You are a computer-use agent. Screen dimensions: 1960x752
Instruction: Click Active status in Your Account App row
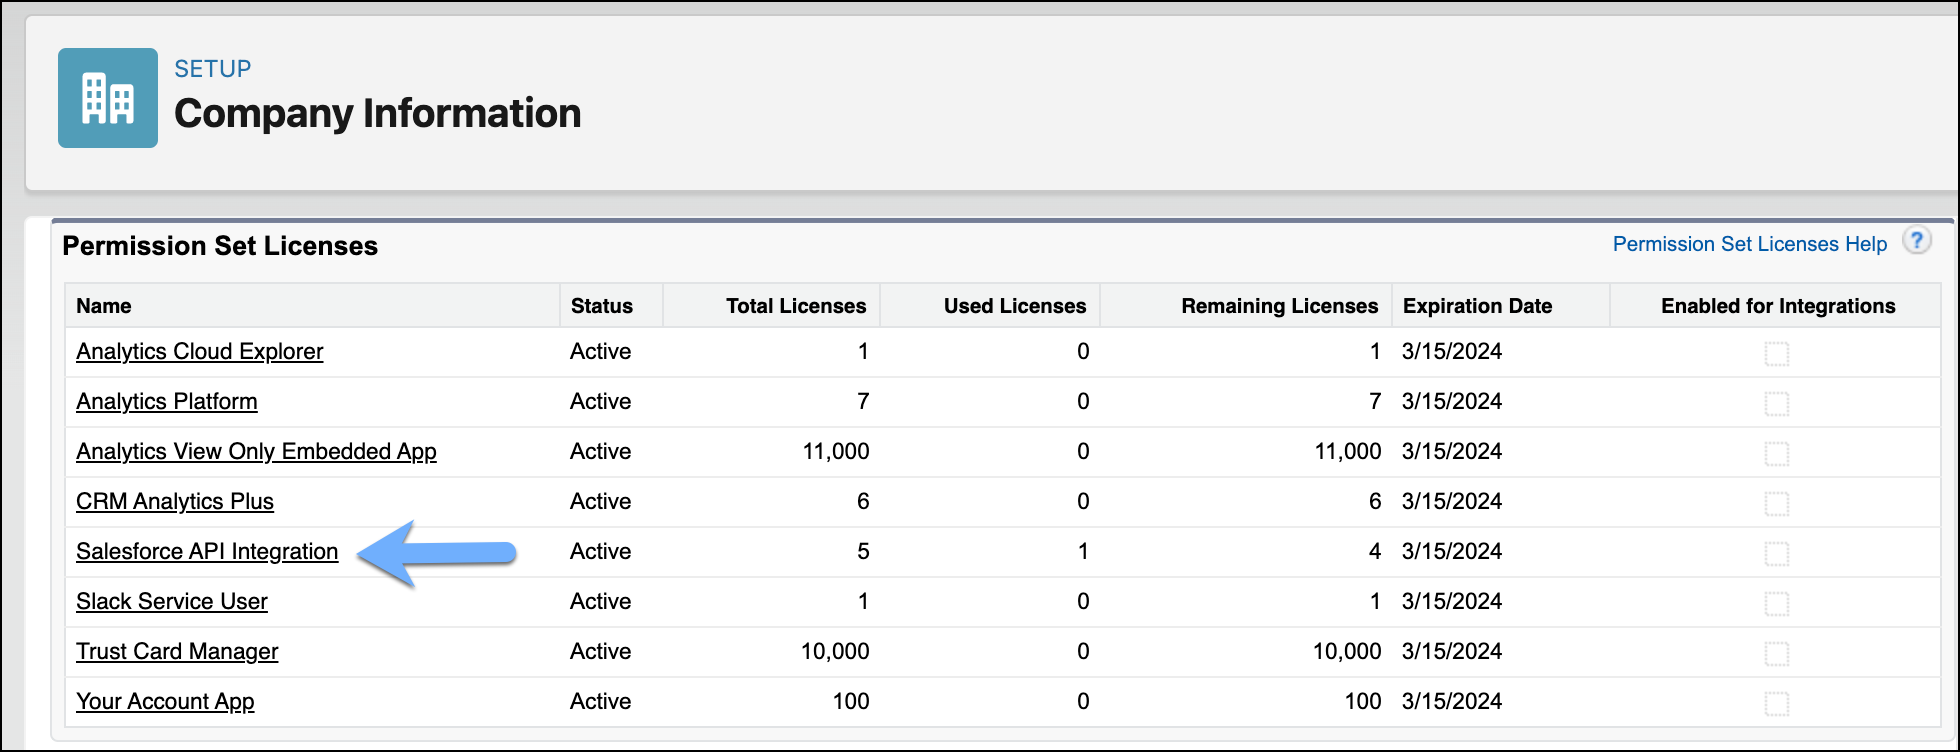[x=601, y=701]
